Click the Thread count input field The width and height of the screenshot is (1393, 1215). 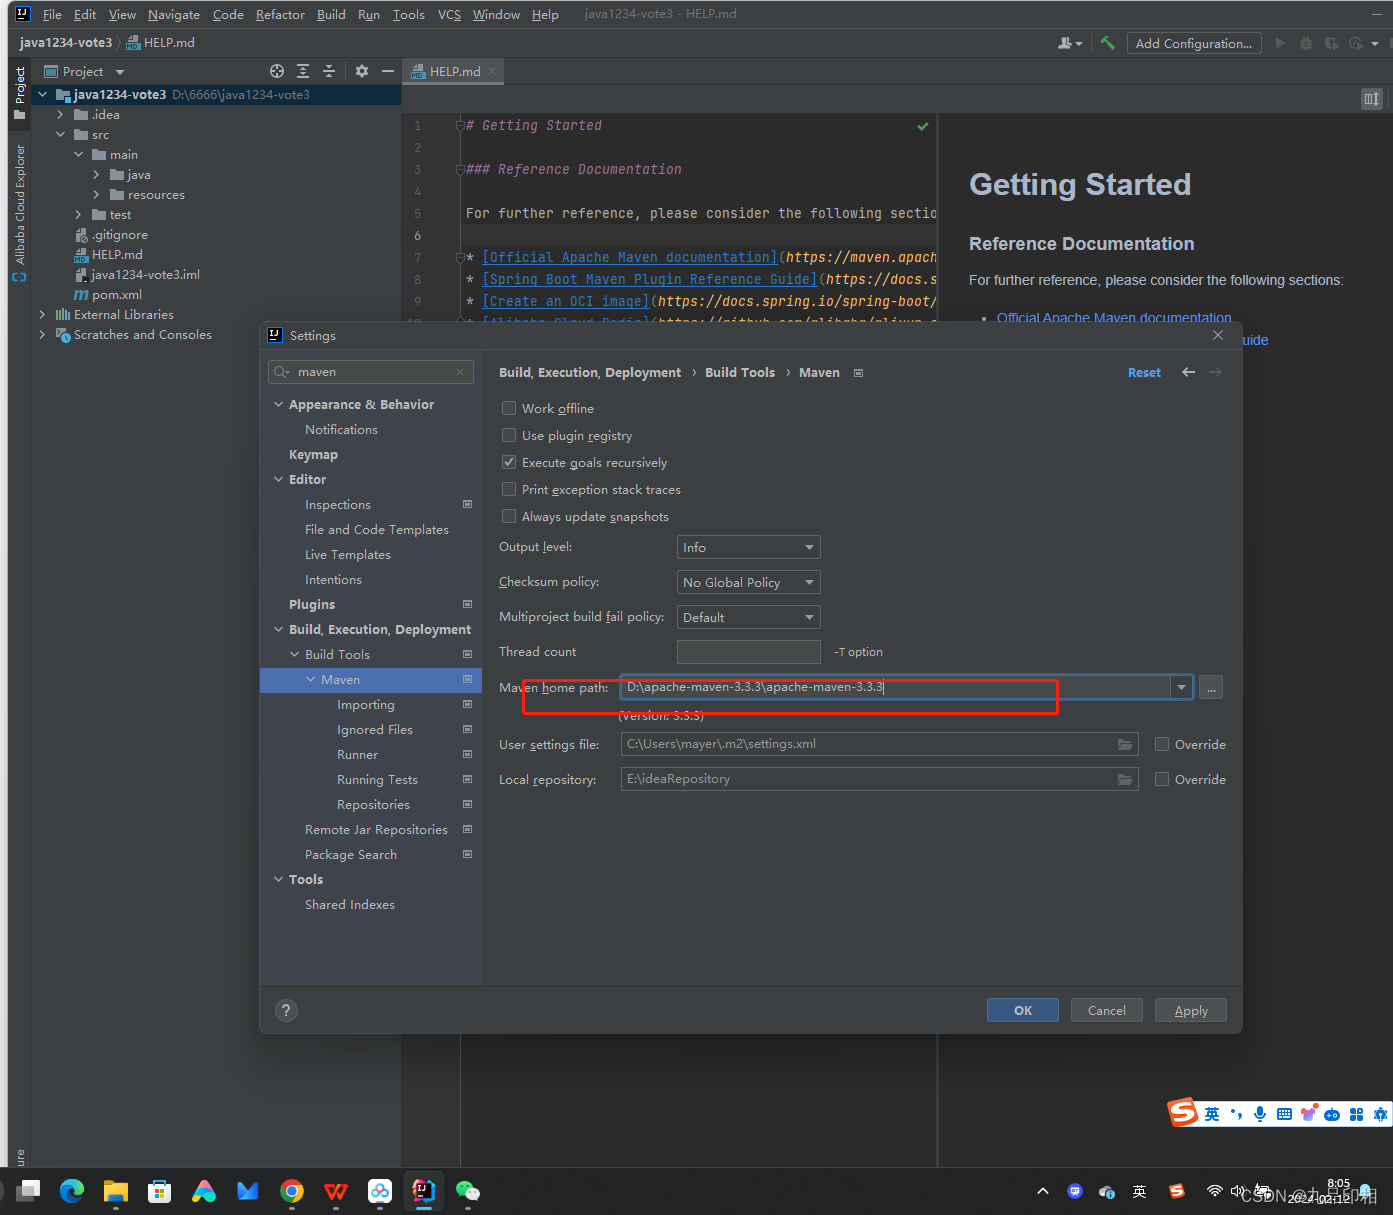click(x=749, y=652)
